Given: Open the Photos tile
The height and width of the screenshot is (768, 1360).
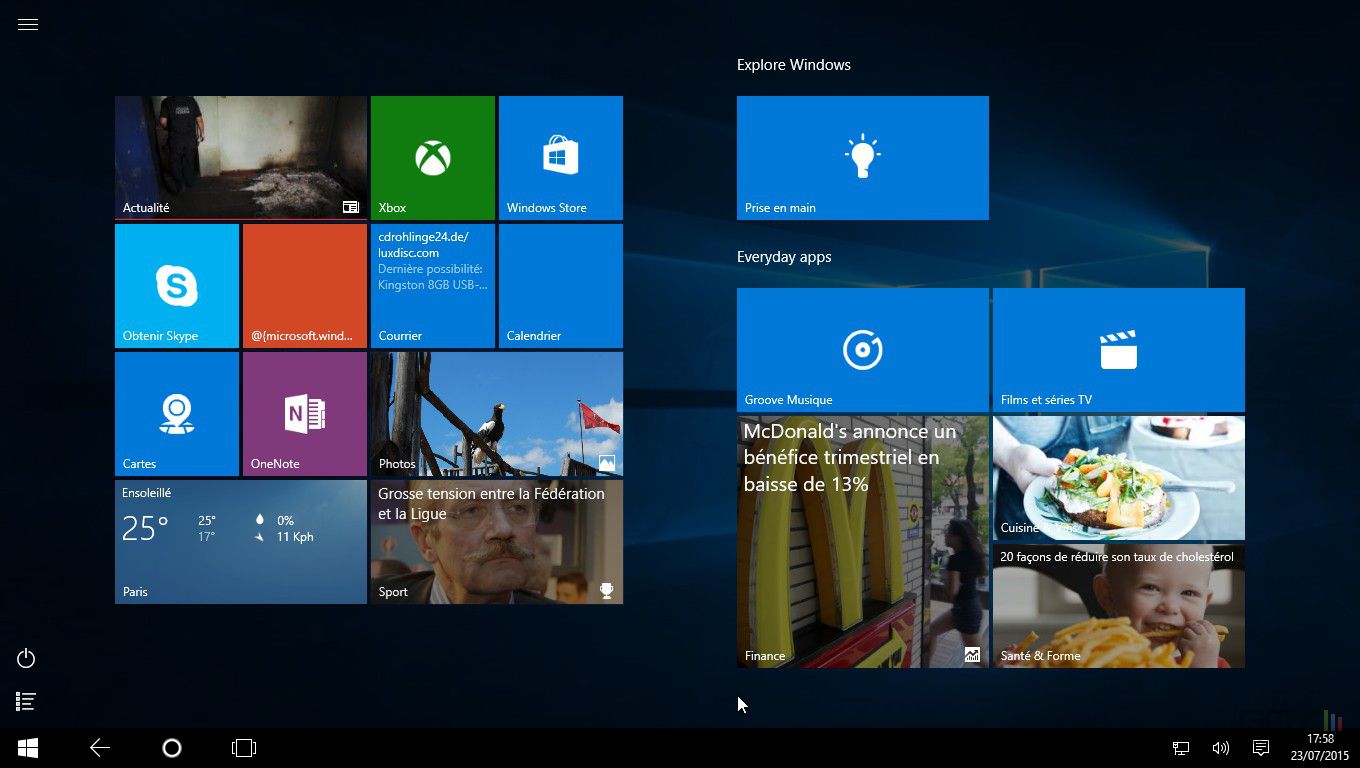Looking at the screenshot, I should tap(497, 414).
